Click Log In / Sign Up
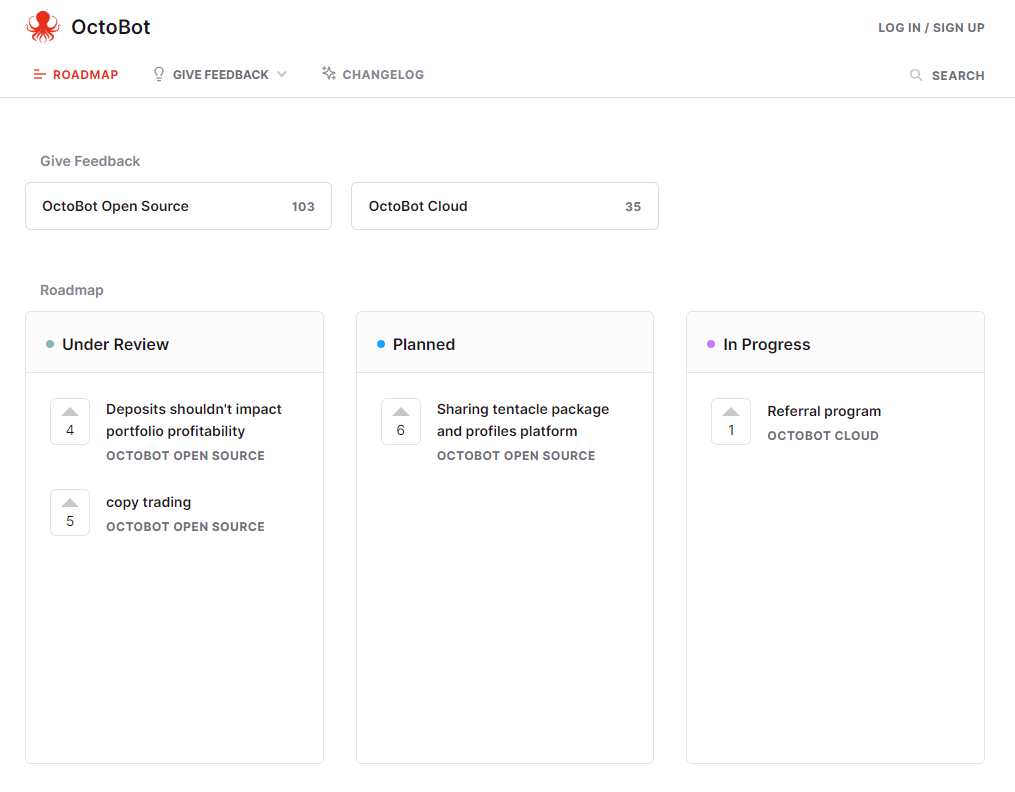 coord(931,28)
